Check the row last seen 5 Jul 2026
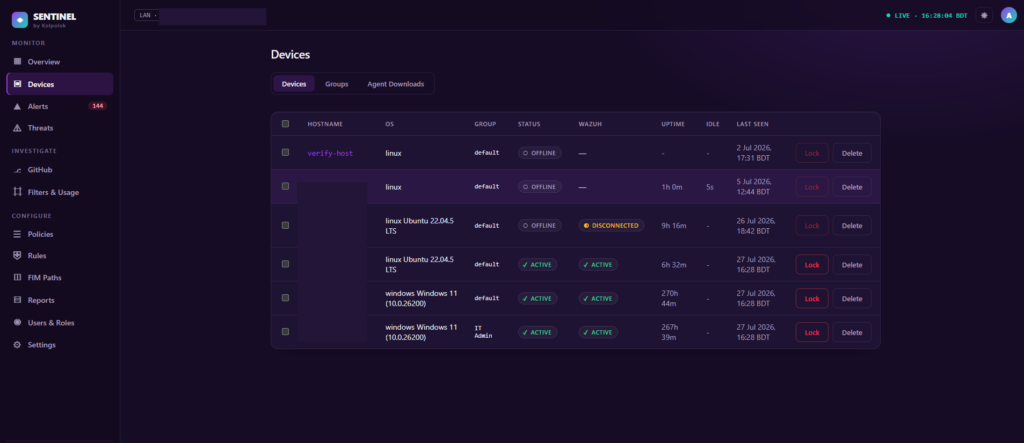Image resolution: width=1024 pixels, height=443 pixels. 285,186
